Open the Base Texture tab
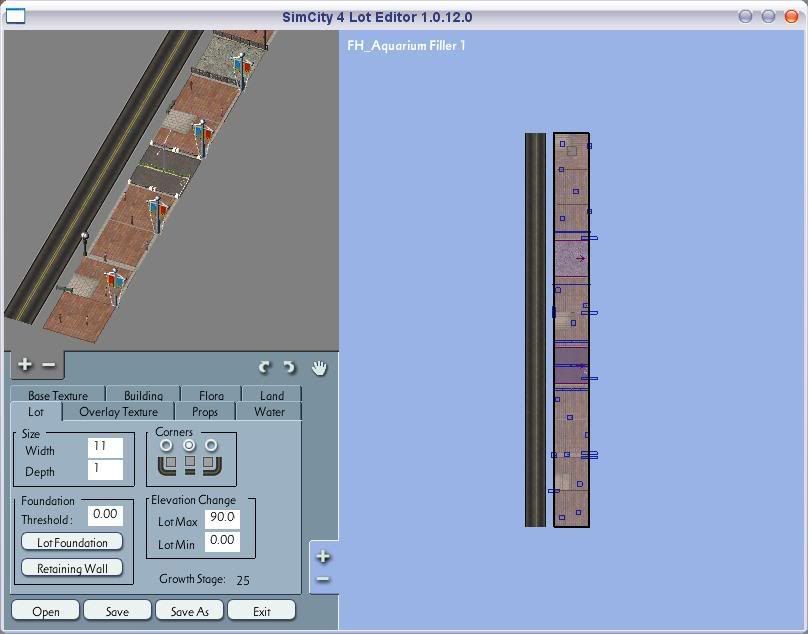This screenshot has height=634, width=808. click(58, 394)
